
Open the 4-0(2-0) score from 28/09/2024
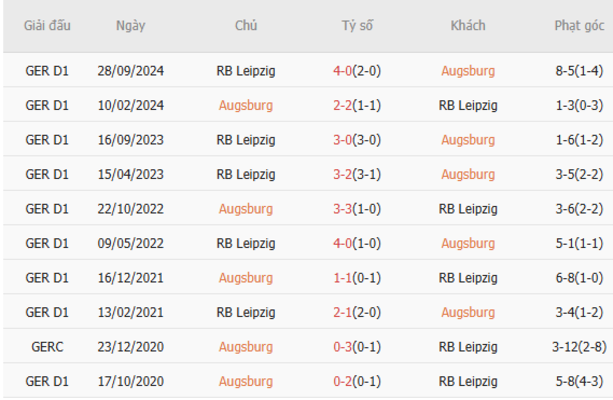pyautogui.click(x=356, y=71)
